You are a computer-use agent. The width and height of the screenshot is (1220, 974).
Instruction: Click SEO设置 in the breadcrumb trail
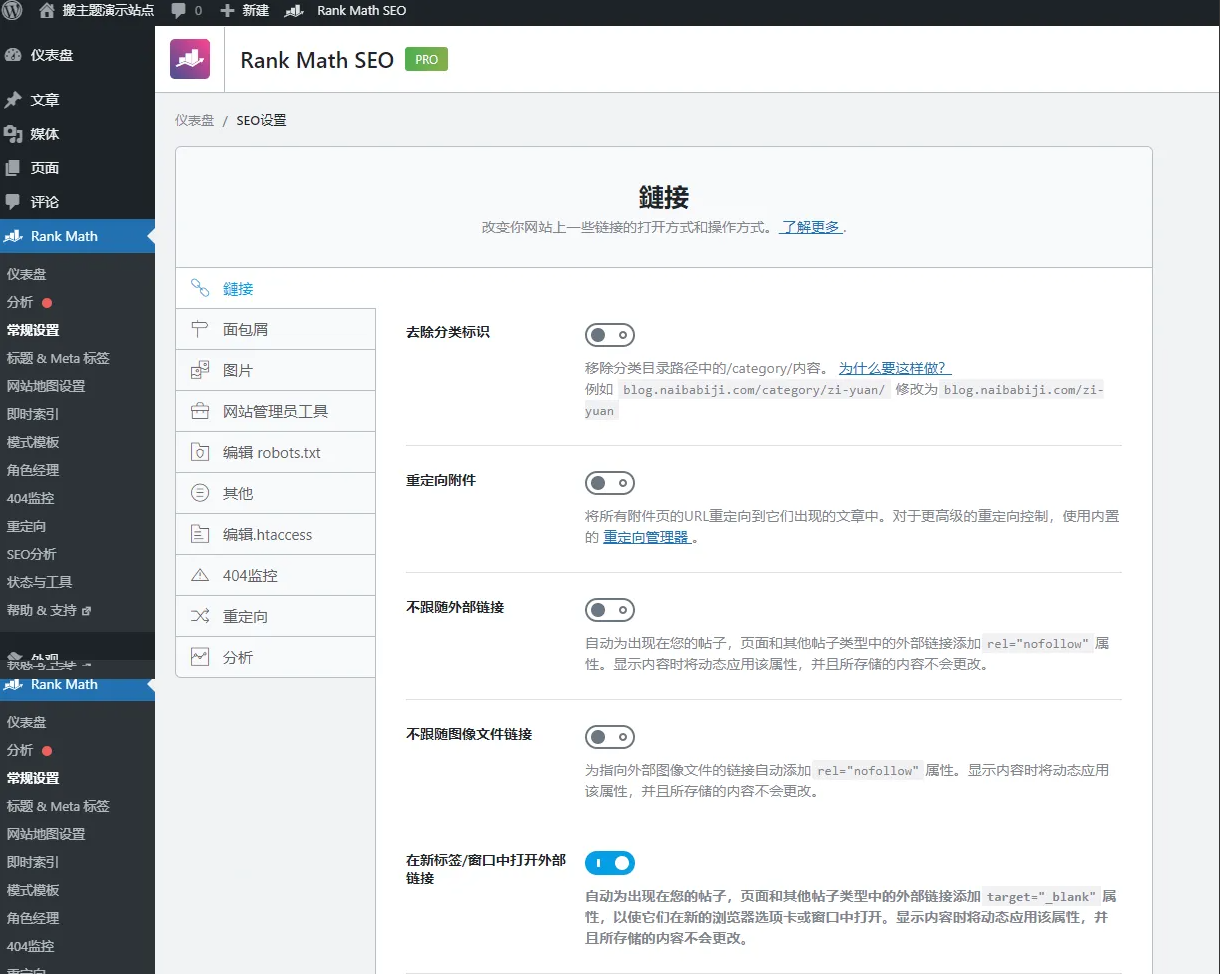(x=261, y=120)
